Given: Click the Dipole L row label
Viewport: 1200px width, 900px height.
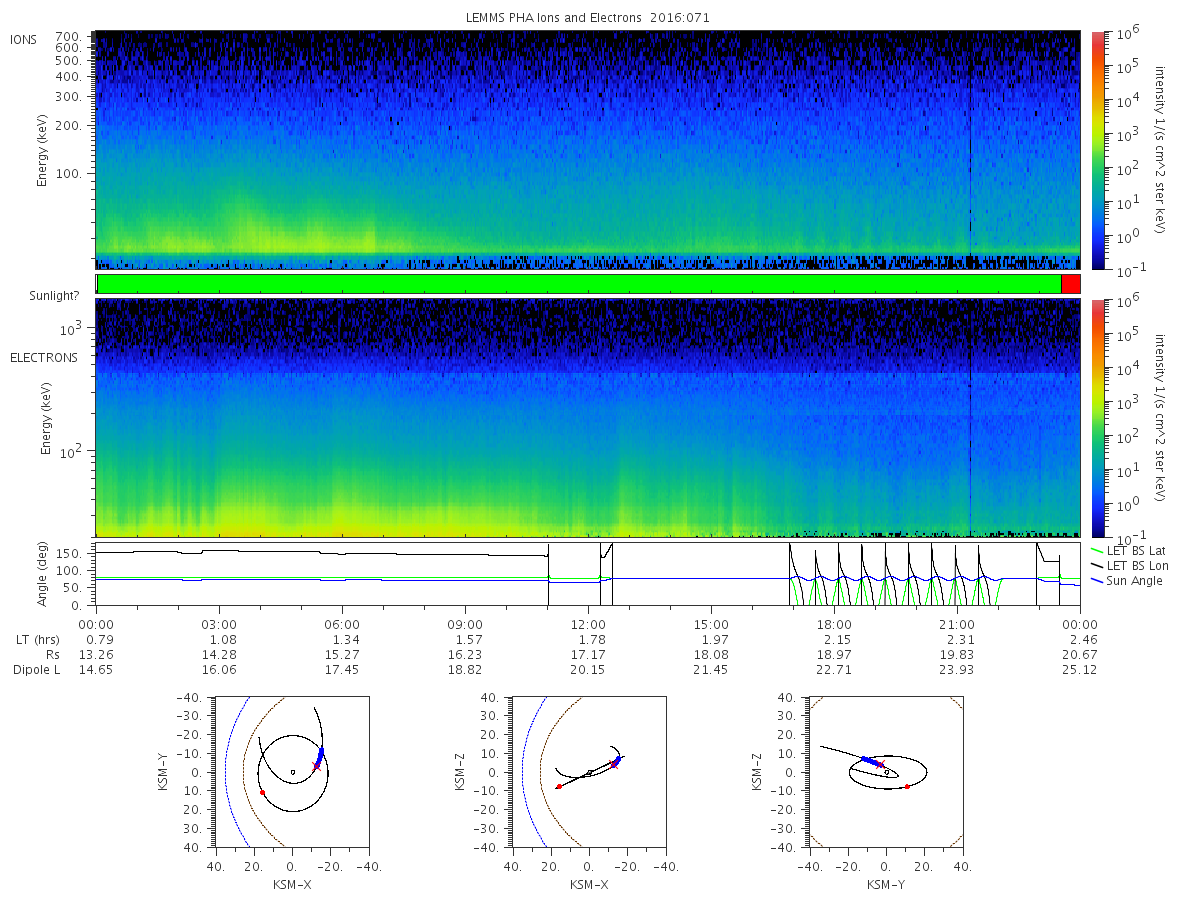Looking at the screenshot, I should tap(36, 669).
